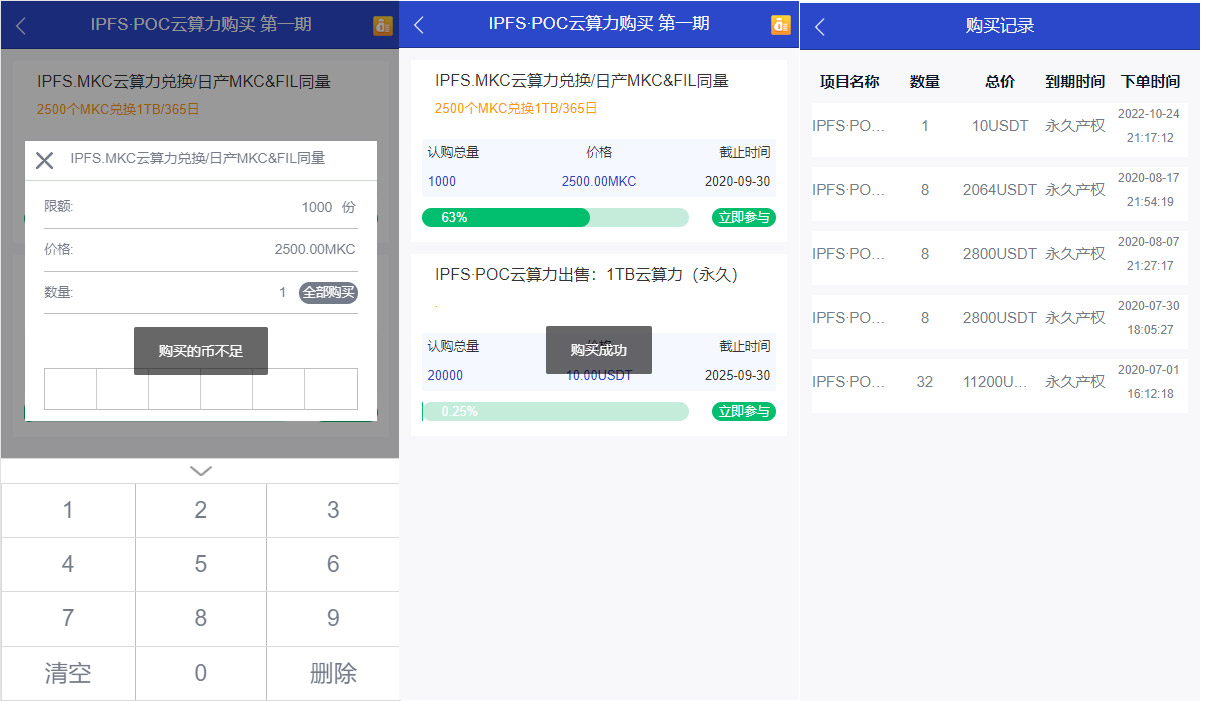Tap the 删除 delete key
The image size is (1207, 701).
pos(333,673)
